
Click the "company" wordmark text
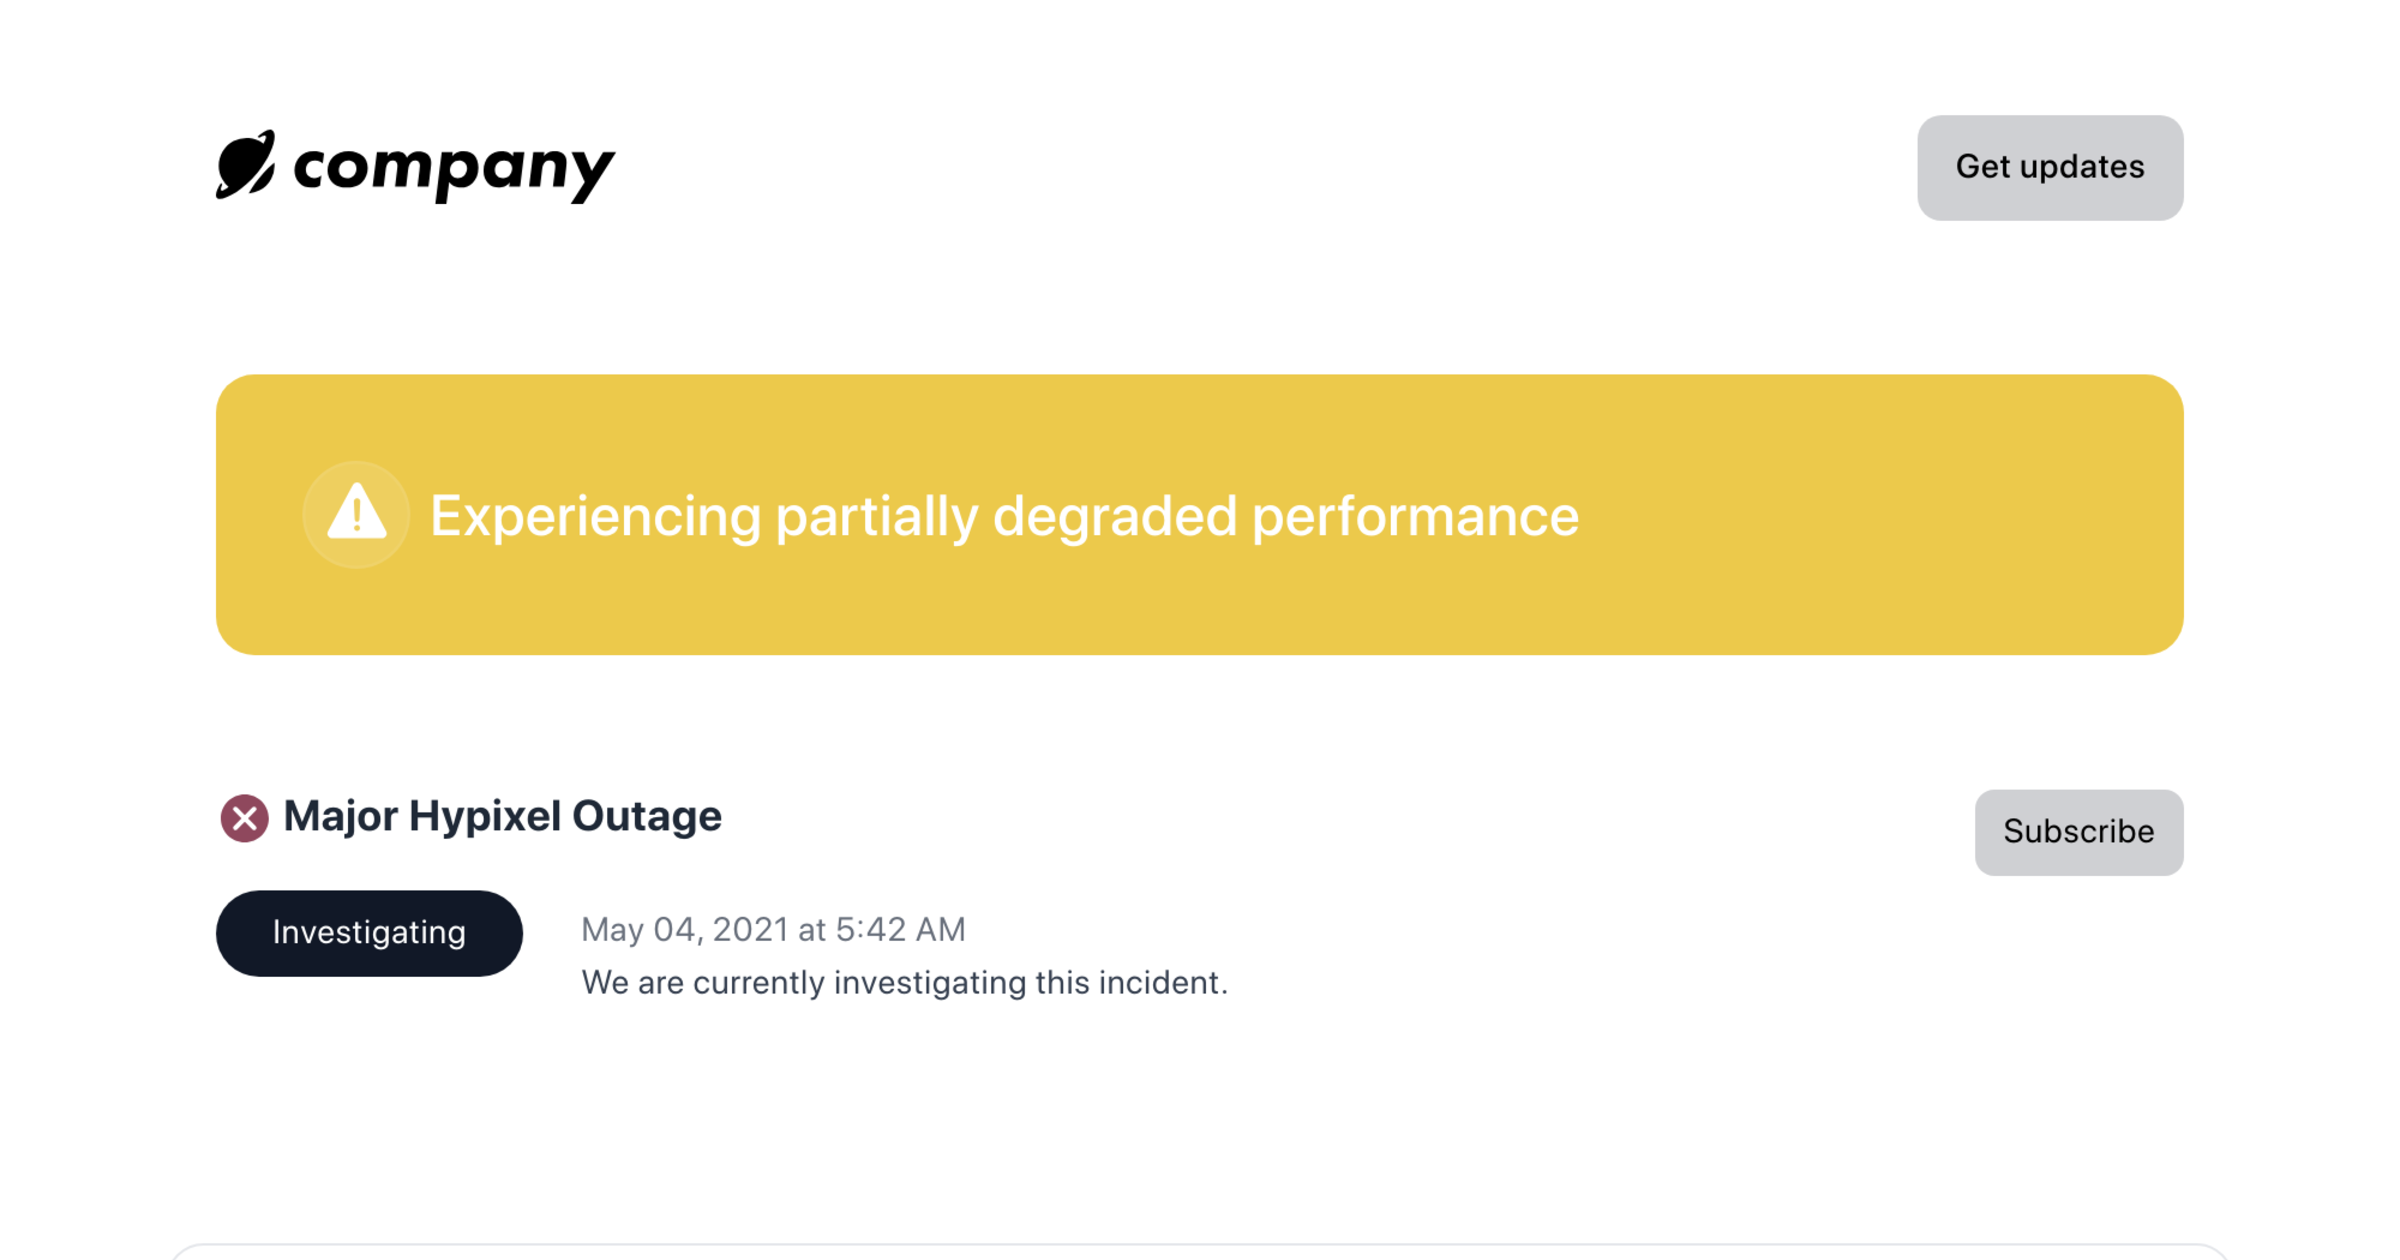[x=453, y=167]
